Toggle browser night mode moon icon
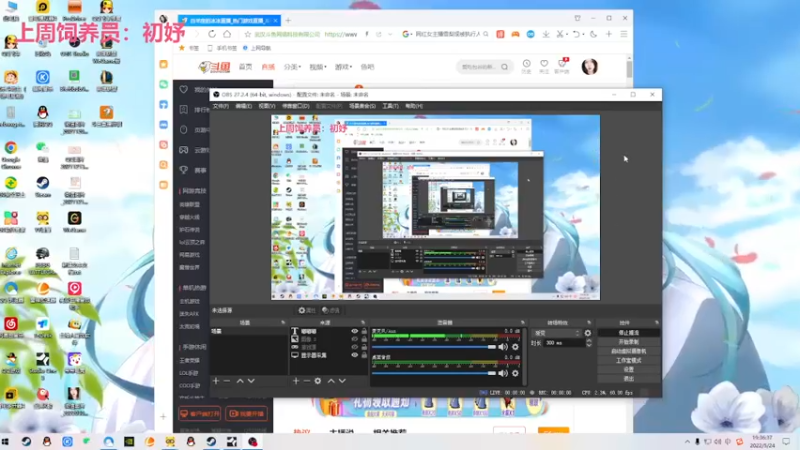800x450 pixels. pos(593,34)
